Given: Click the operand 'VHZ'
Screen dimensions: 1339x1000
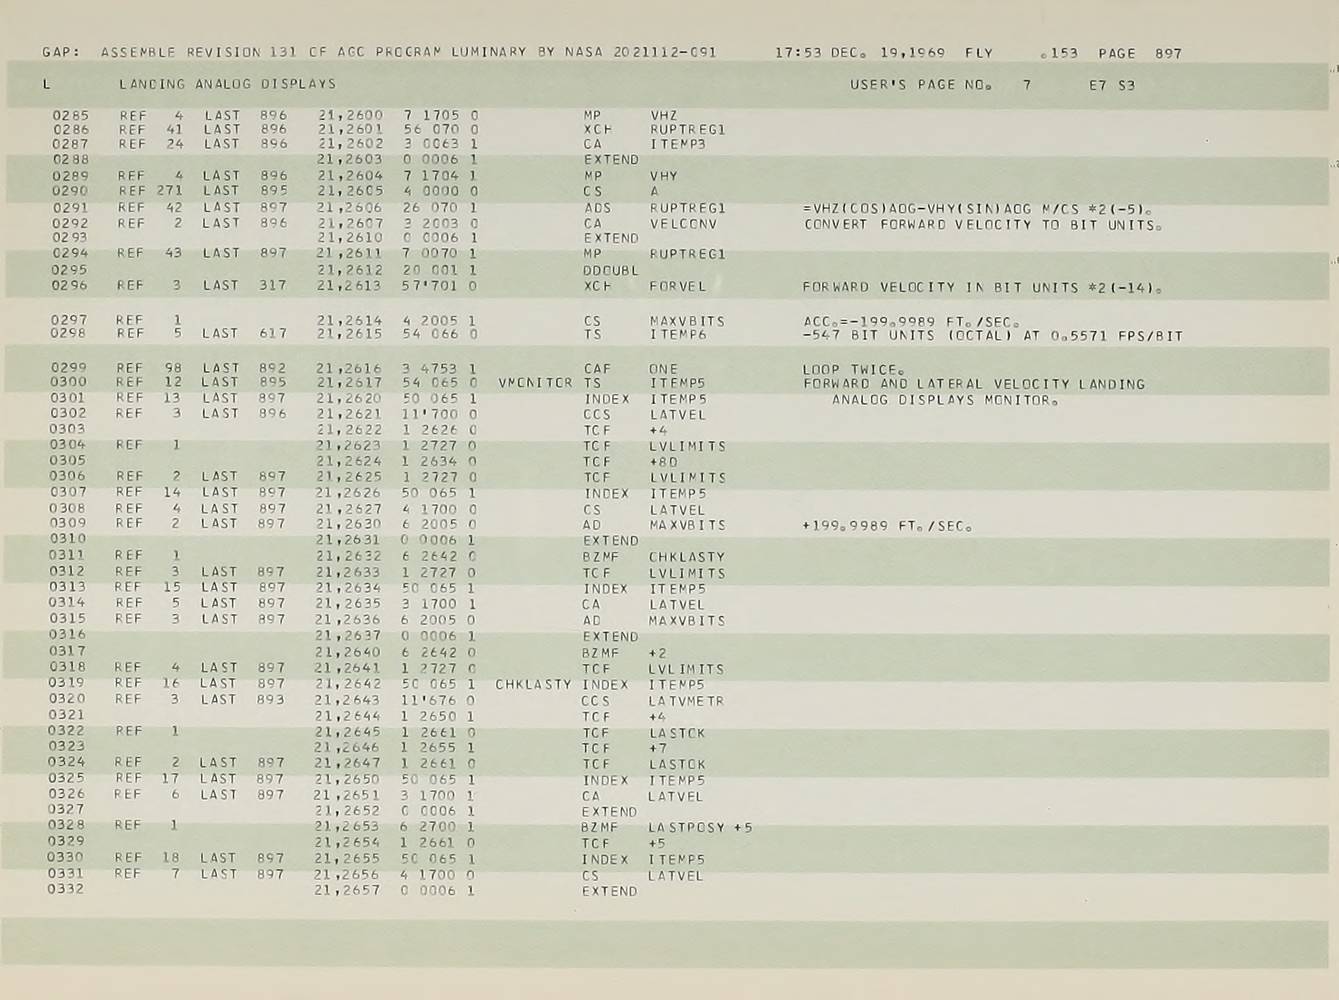Looking at the screenshot, I should [x=663, y=115].
